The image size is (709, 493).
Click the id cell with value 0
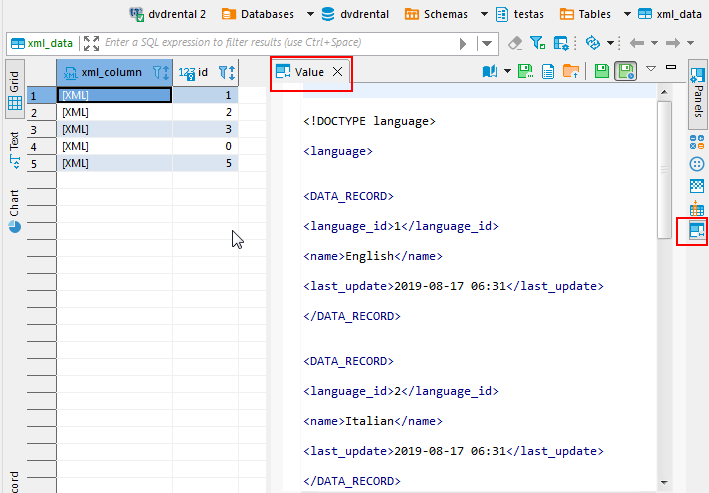pos(206,147)
